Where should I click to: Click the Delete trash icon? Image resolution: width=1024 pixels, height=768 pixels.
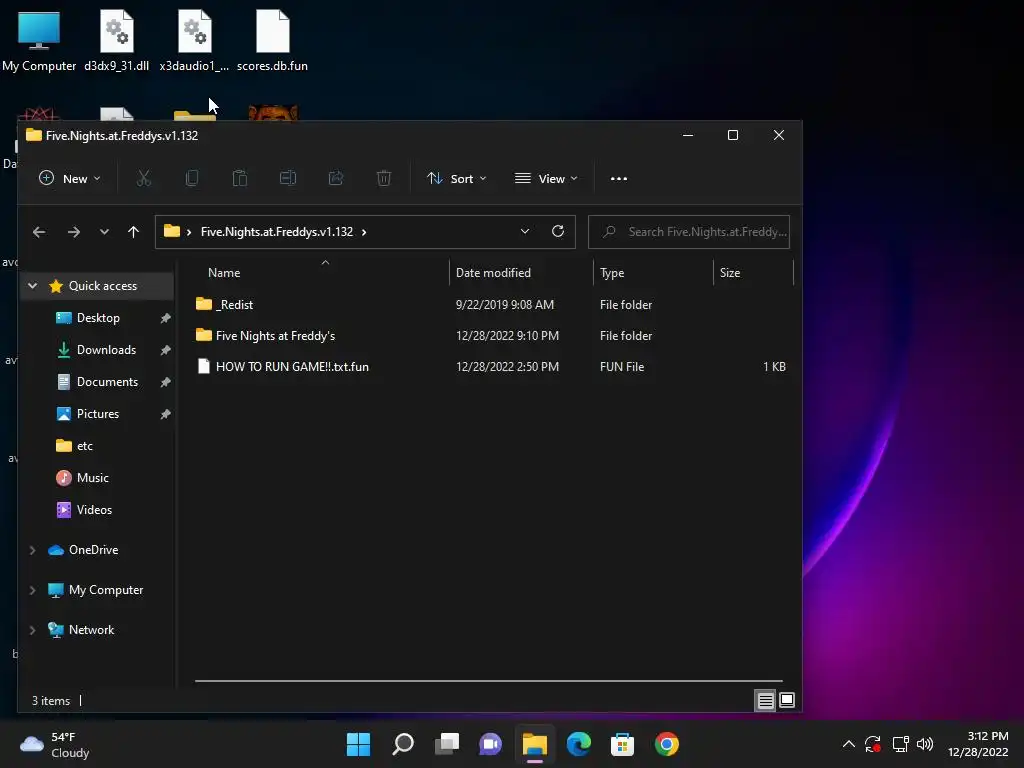[384, 178]
